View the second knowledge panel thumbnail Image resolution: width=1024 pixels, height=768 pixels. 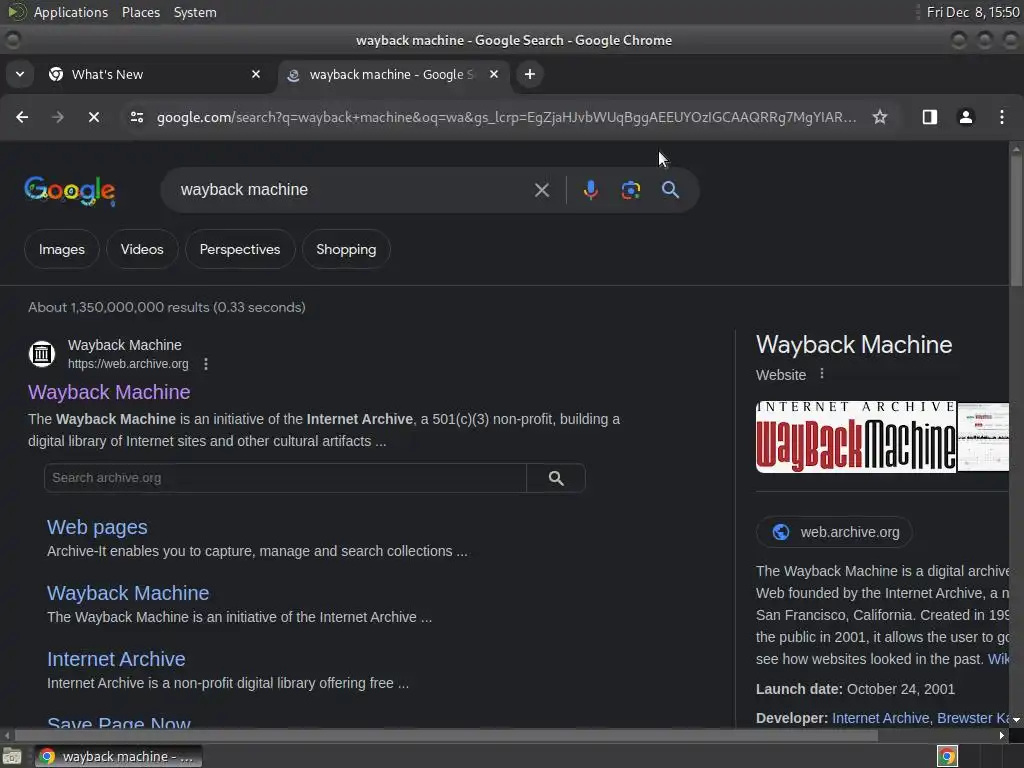[984, 436]
